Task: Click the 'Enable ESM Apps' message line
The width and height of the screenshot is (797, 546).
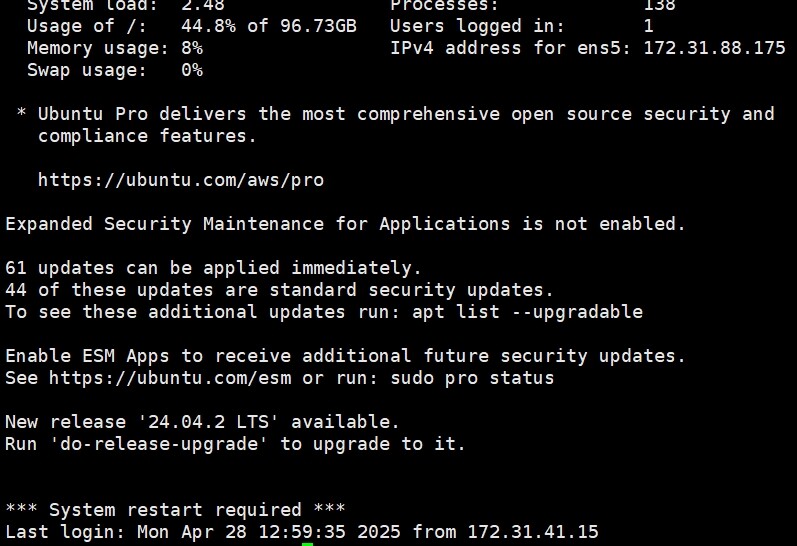Action: [345, 356]
